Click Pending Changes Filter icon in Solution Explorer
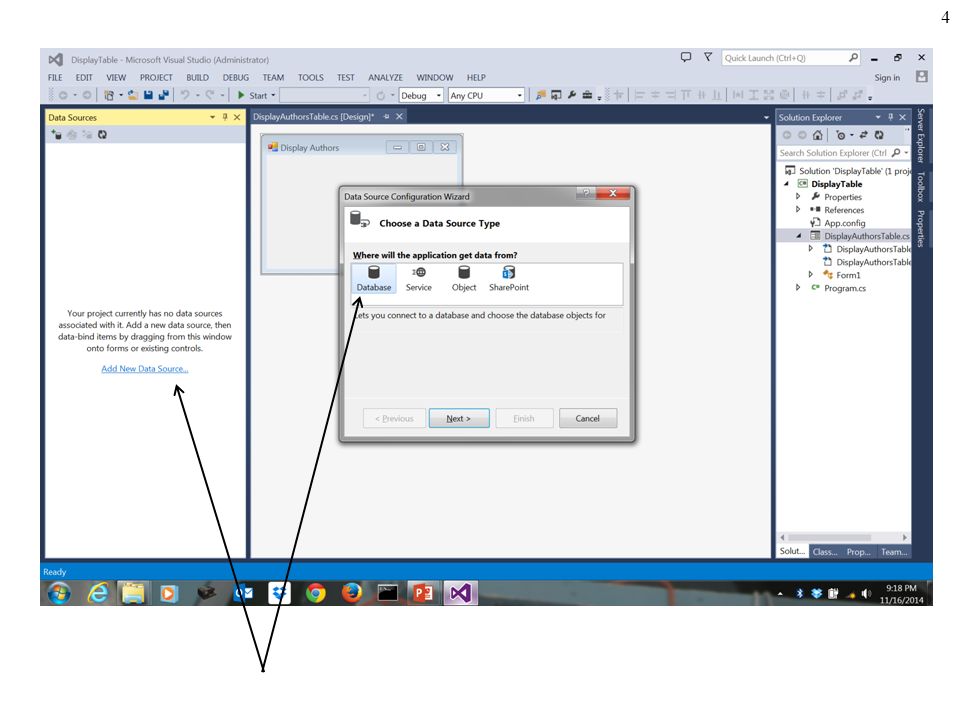 (841, 135)
